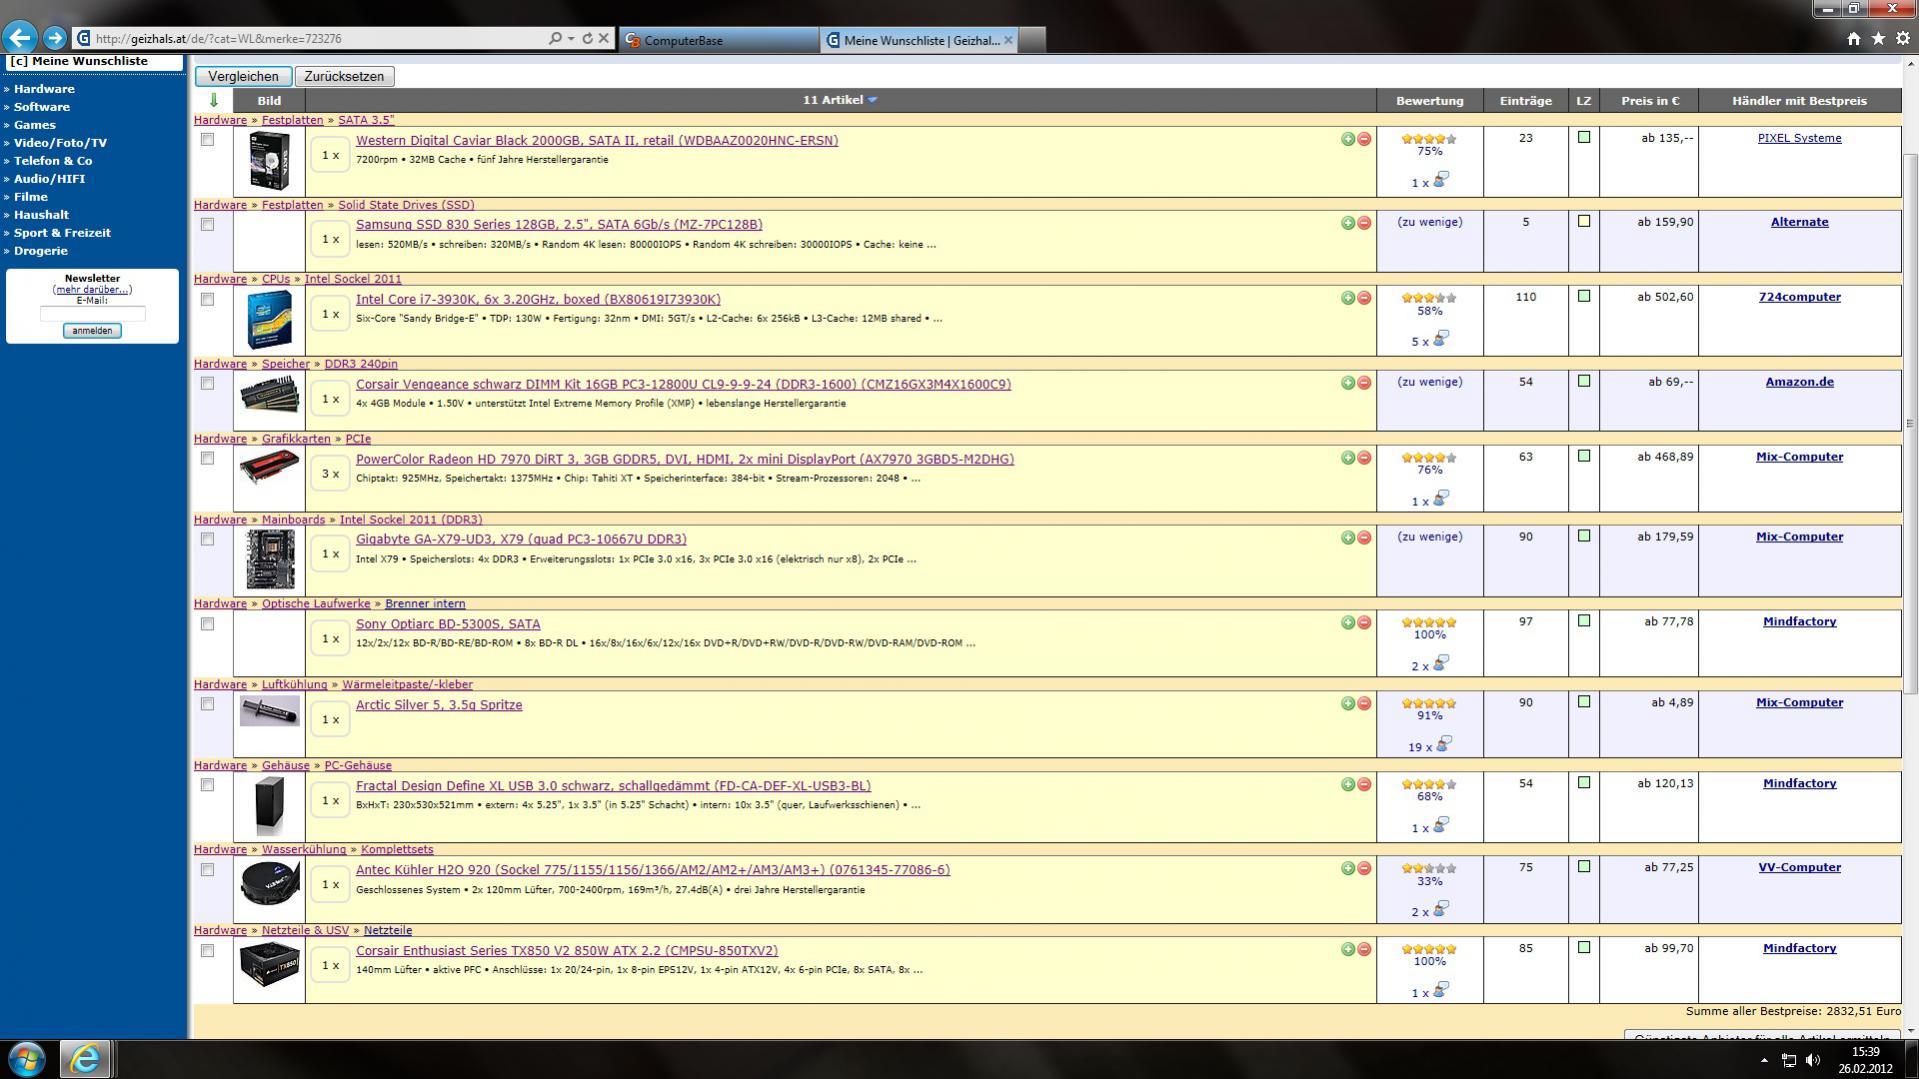Check the Intel Core i7-3930K row checkbox
Screen dimensions: 1919x1079
(x=207, y=299)
